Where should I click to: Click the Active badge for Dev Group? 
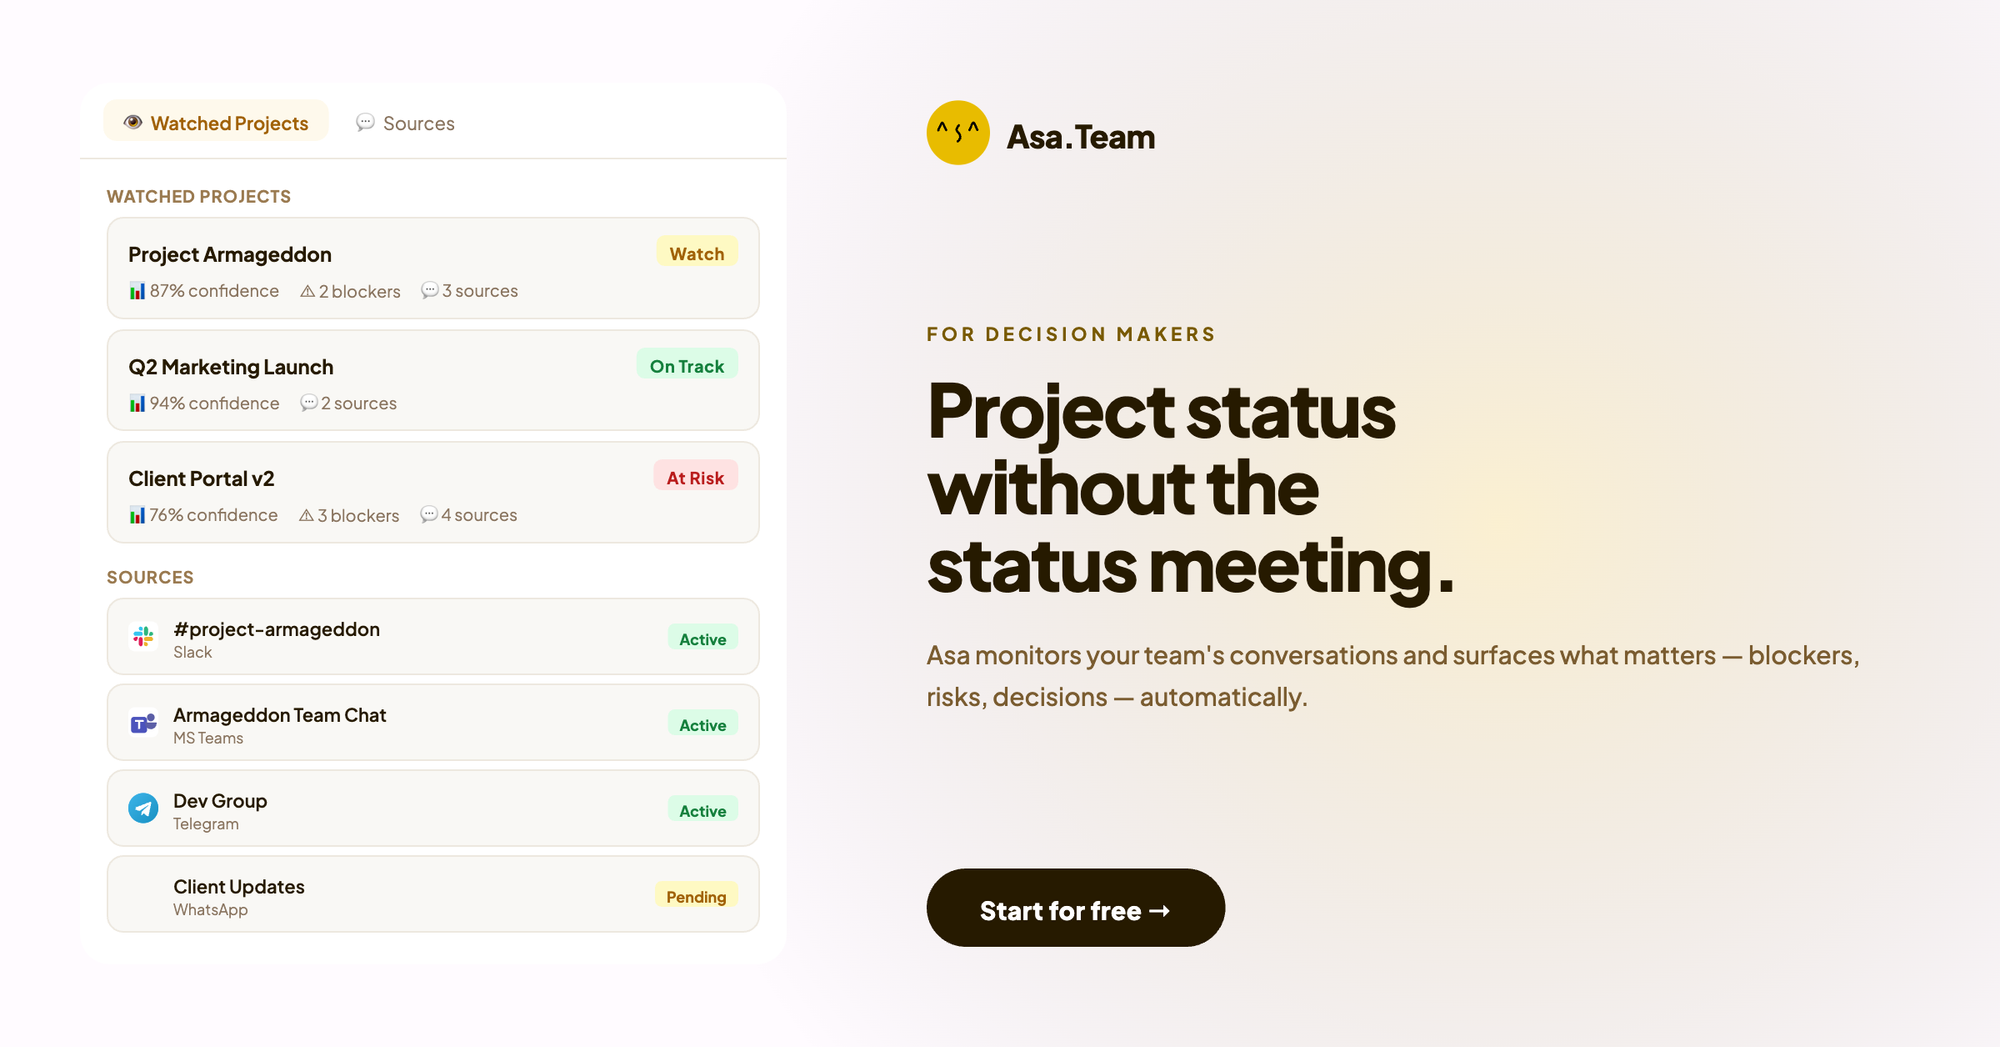[x=703, y=811]
